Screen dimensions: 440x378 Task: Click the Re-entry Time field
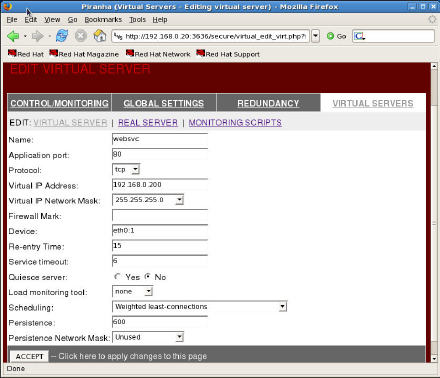[x=160, y=246]
